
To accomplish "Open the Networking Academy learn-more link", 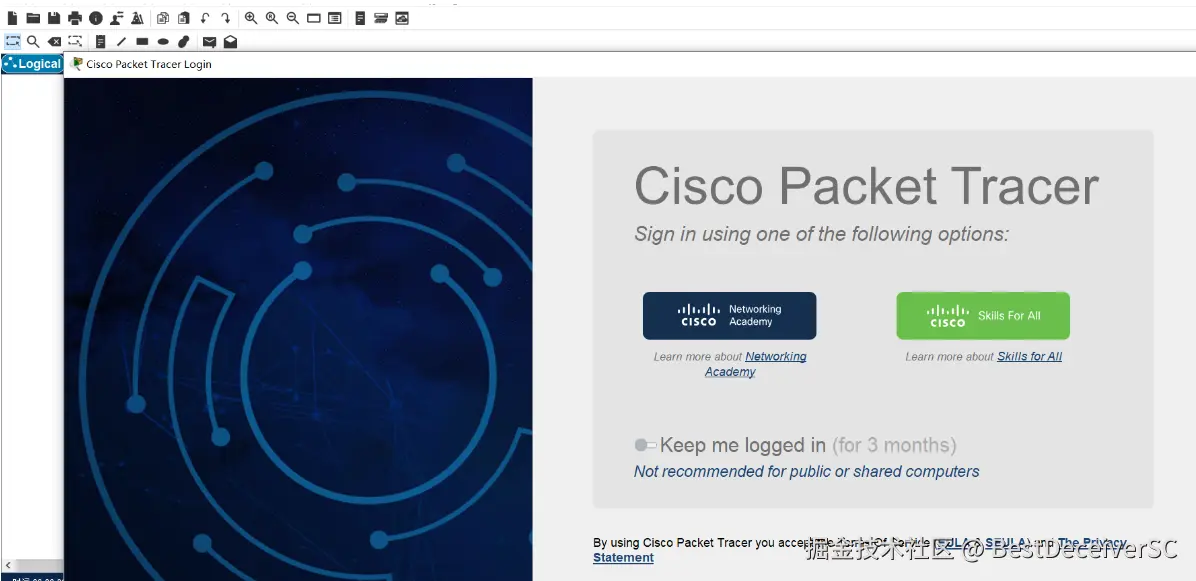I will [x=755, y=364].
